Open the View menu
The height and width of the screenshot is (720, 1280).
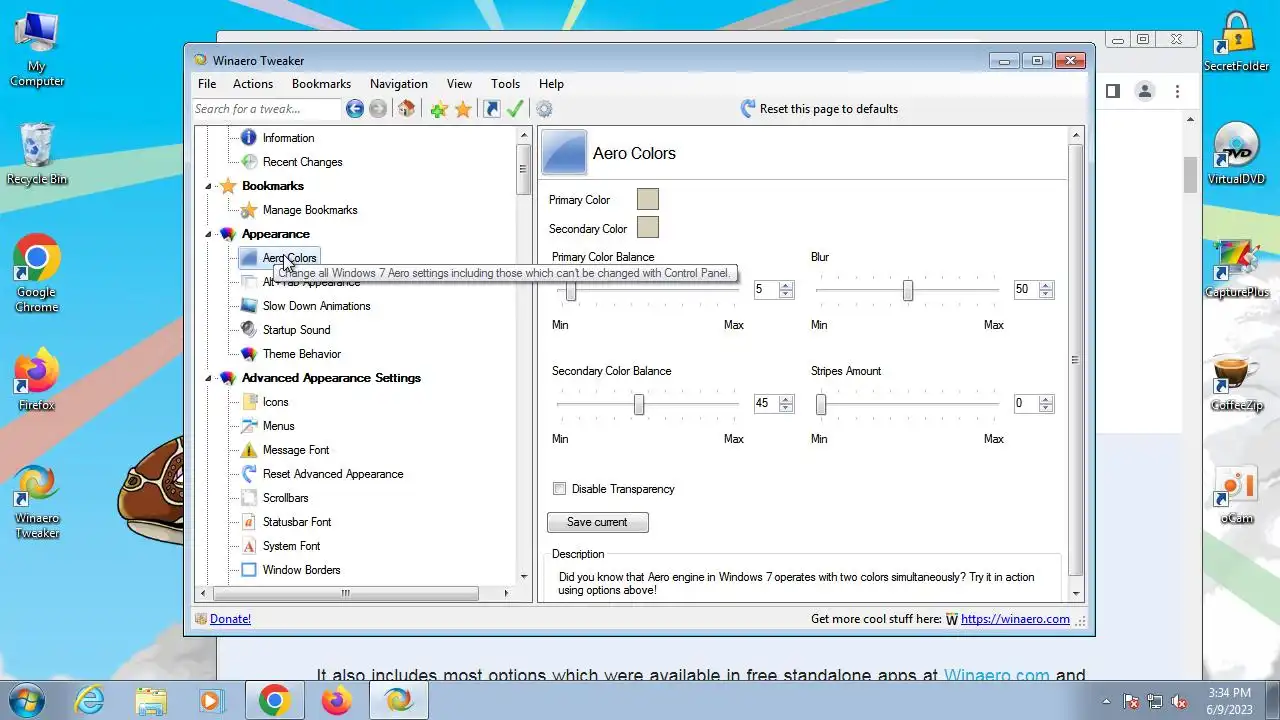459,84
